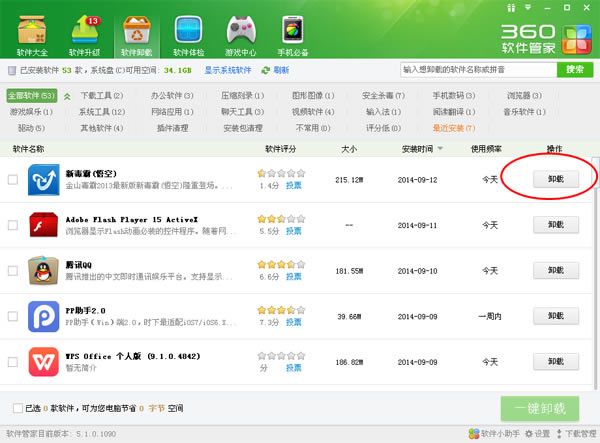The width and height of the screenshot is (600, 443).
Task: Click 卸载 button for 腾讯QQ
Action: (x=556, y=270)
